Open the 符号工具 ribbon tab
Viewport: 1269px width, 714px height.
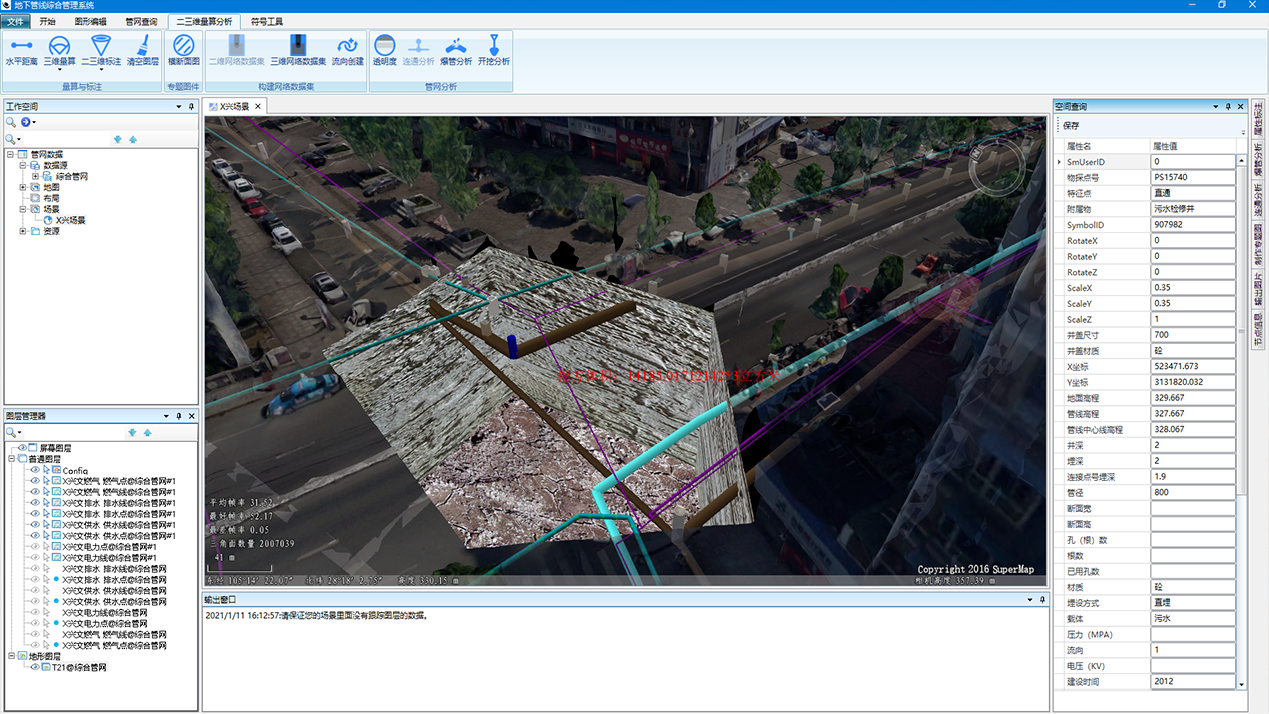click(x=267, y=21)
